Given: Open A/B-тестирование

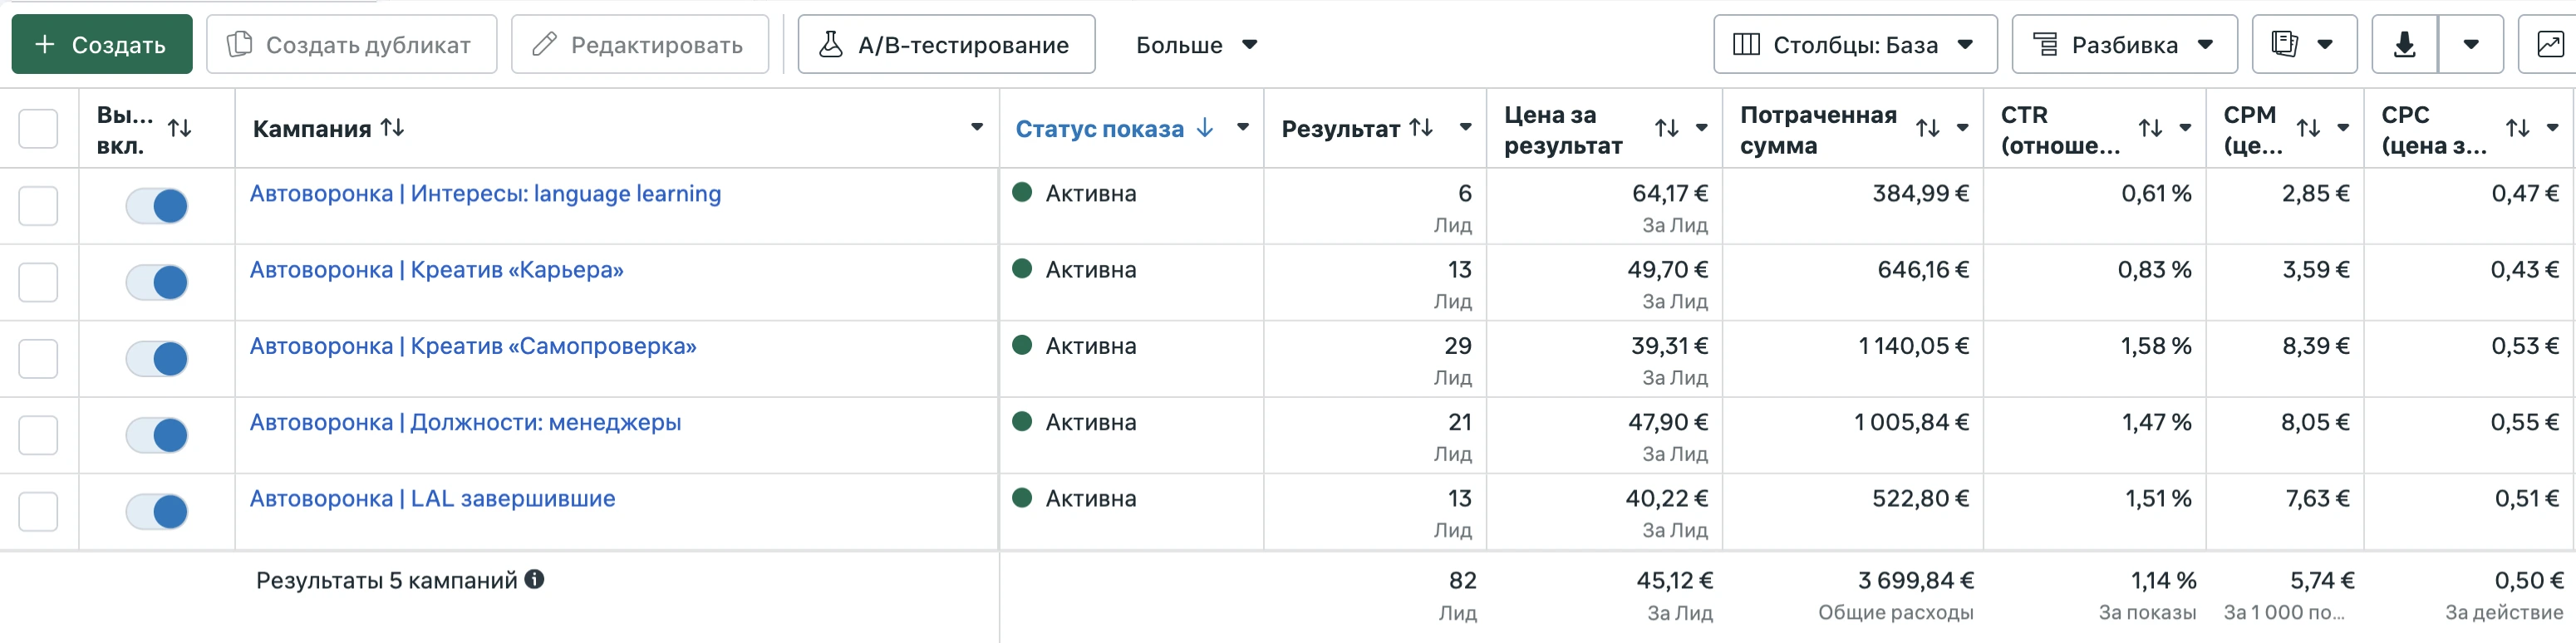Looking at the screenshot, I should coord(946,44).
